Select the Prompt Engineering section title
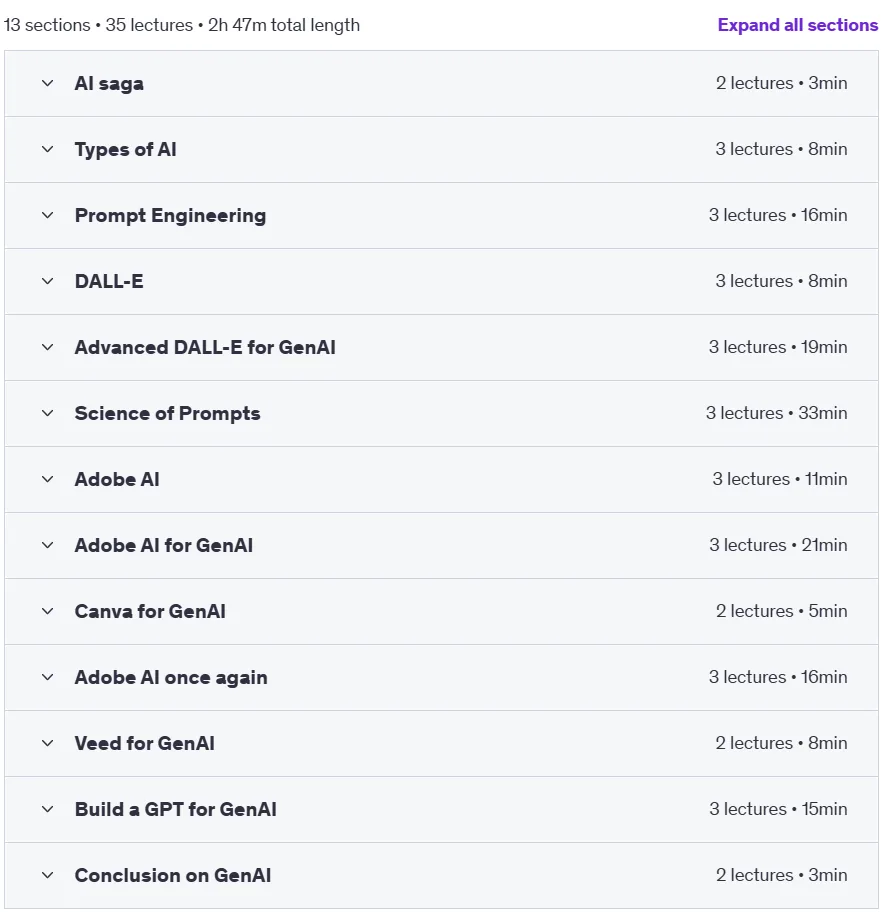Viewport: 881px width, 912px height. pyautogui.click(x=170, y=216)
